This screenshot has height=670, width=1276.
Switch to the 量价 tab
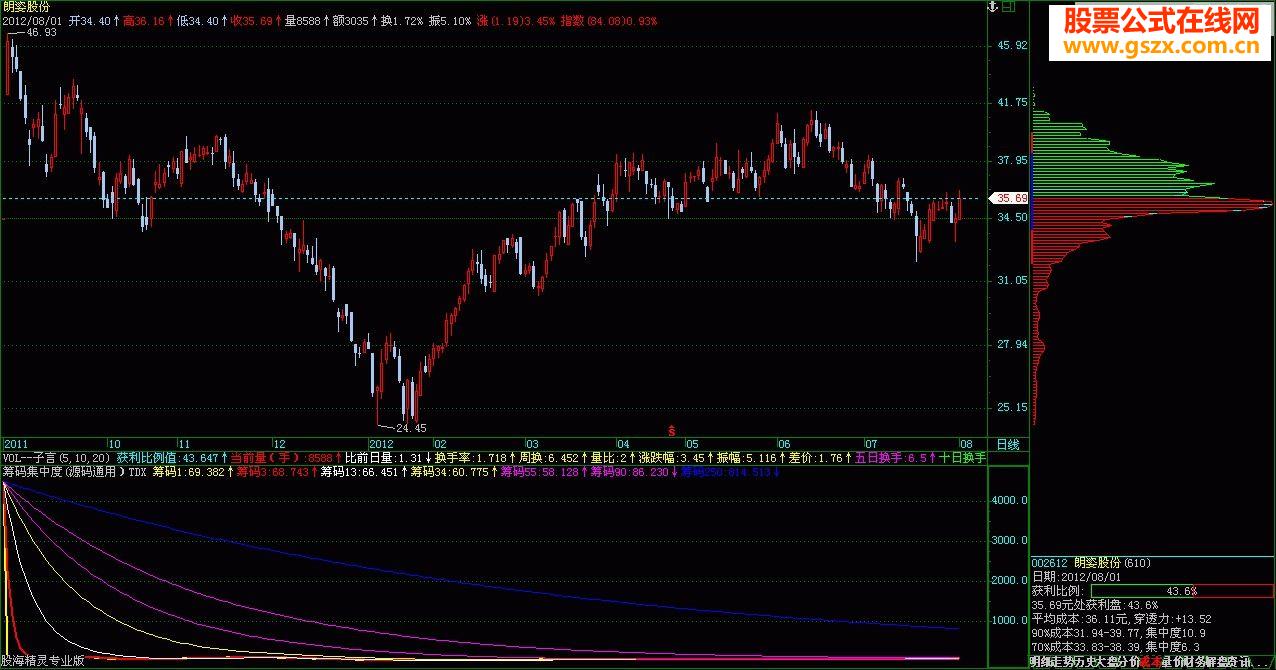(x=1174, y=661)
